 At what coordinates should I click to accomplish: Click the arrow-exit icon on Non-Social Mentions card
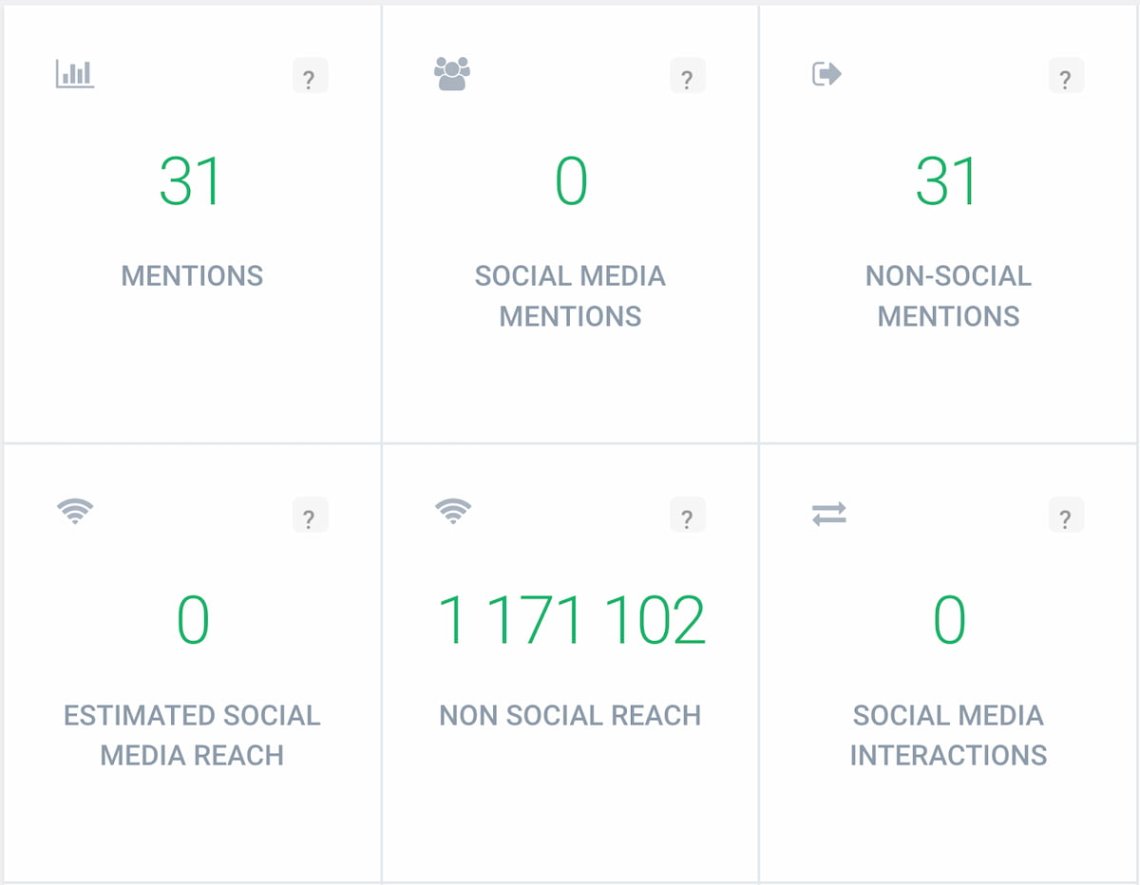tap(829, 74)
